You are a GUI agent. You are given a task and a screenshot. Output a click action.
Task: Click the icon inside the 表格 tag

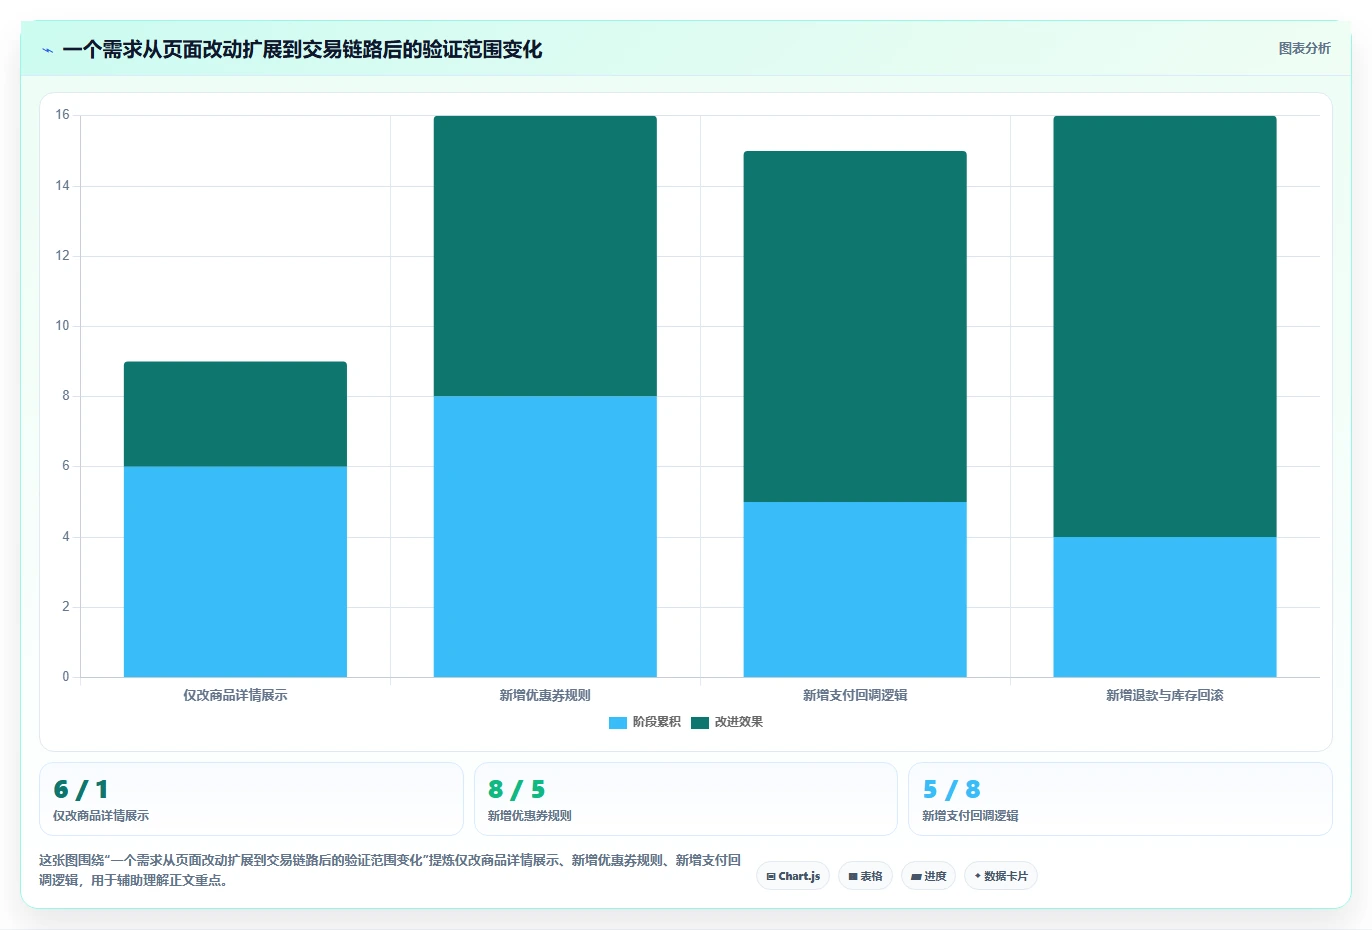pos(853,876)
